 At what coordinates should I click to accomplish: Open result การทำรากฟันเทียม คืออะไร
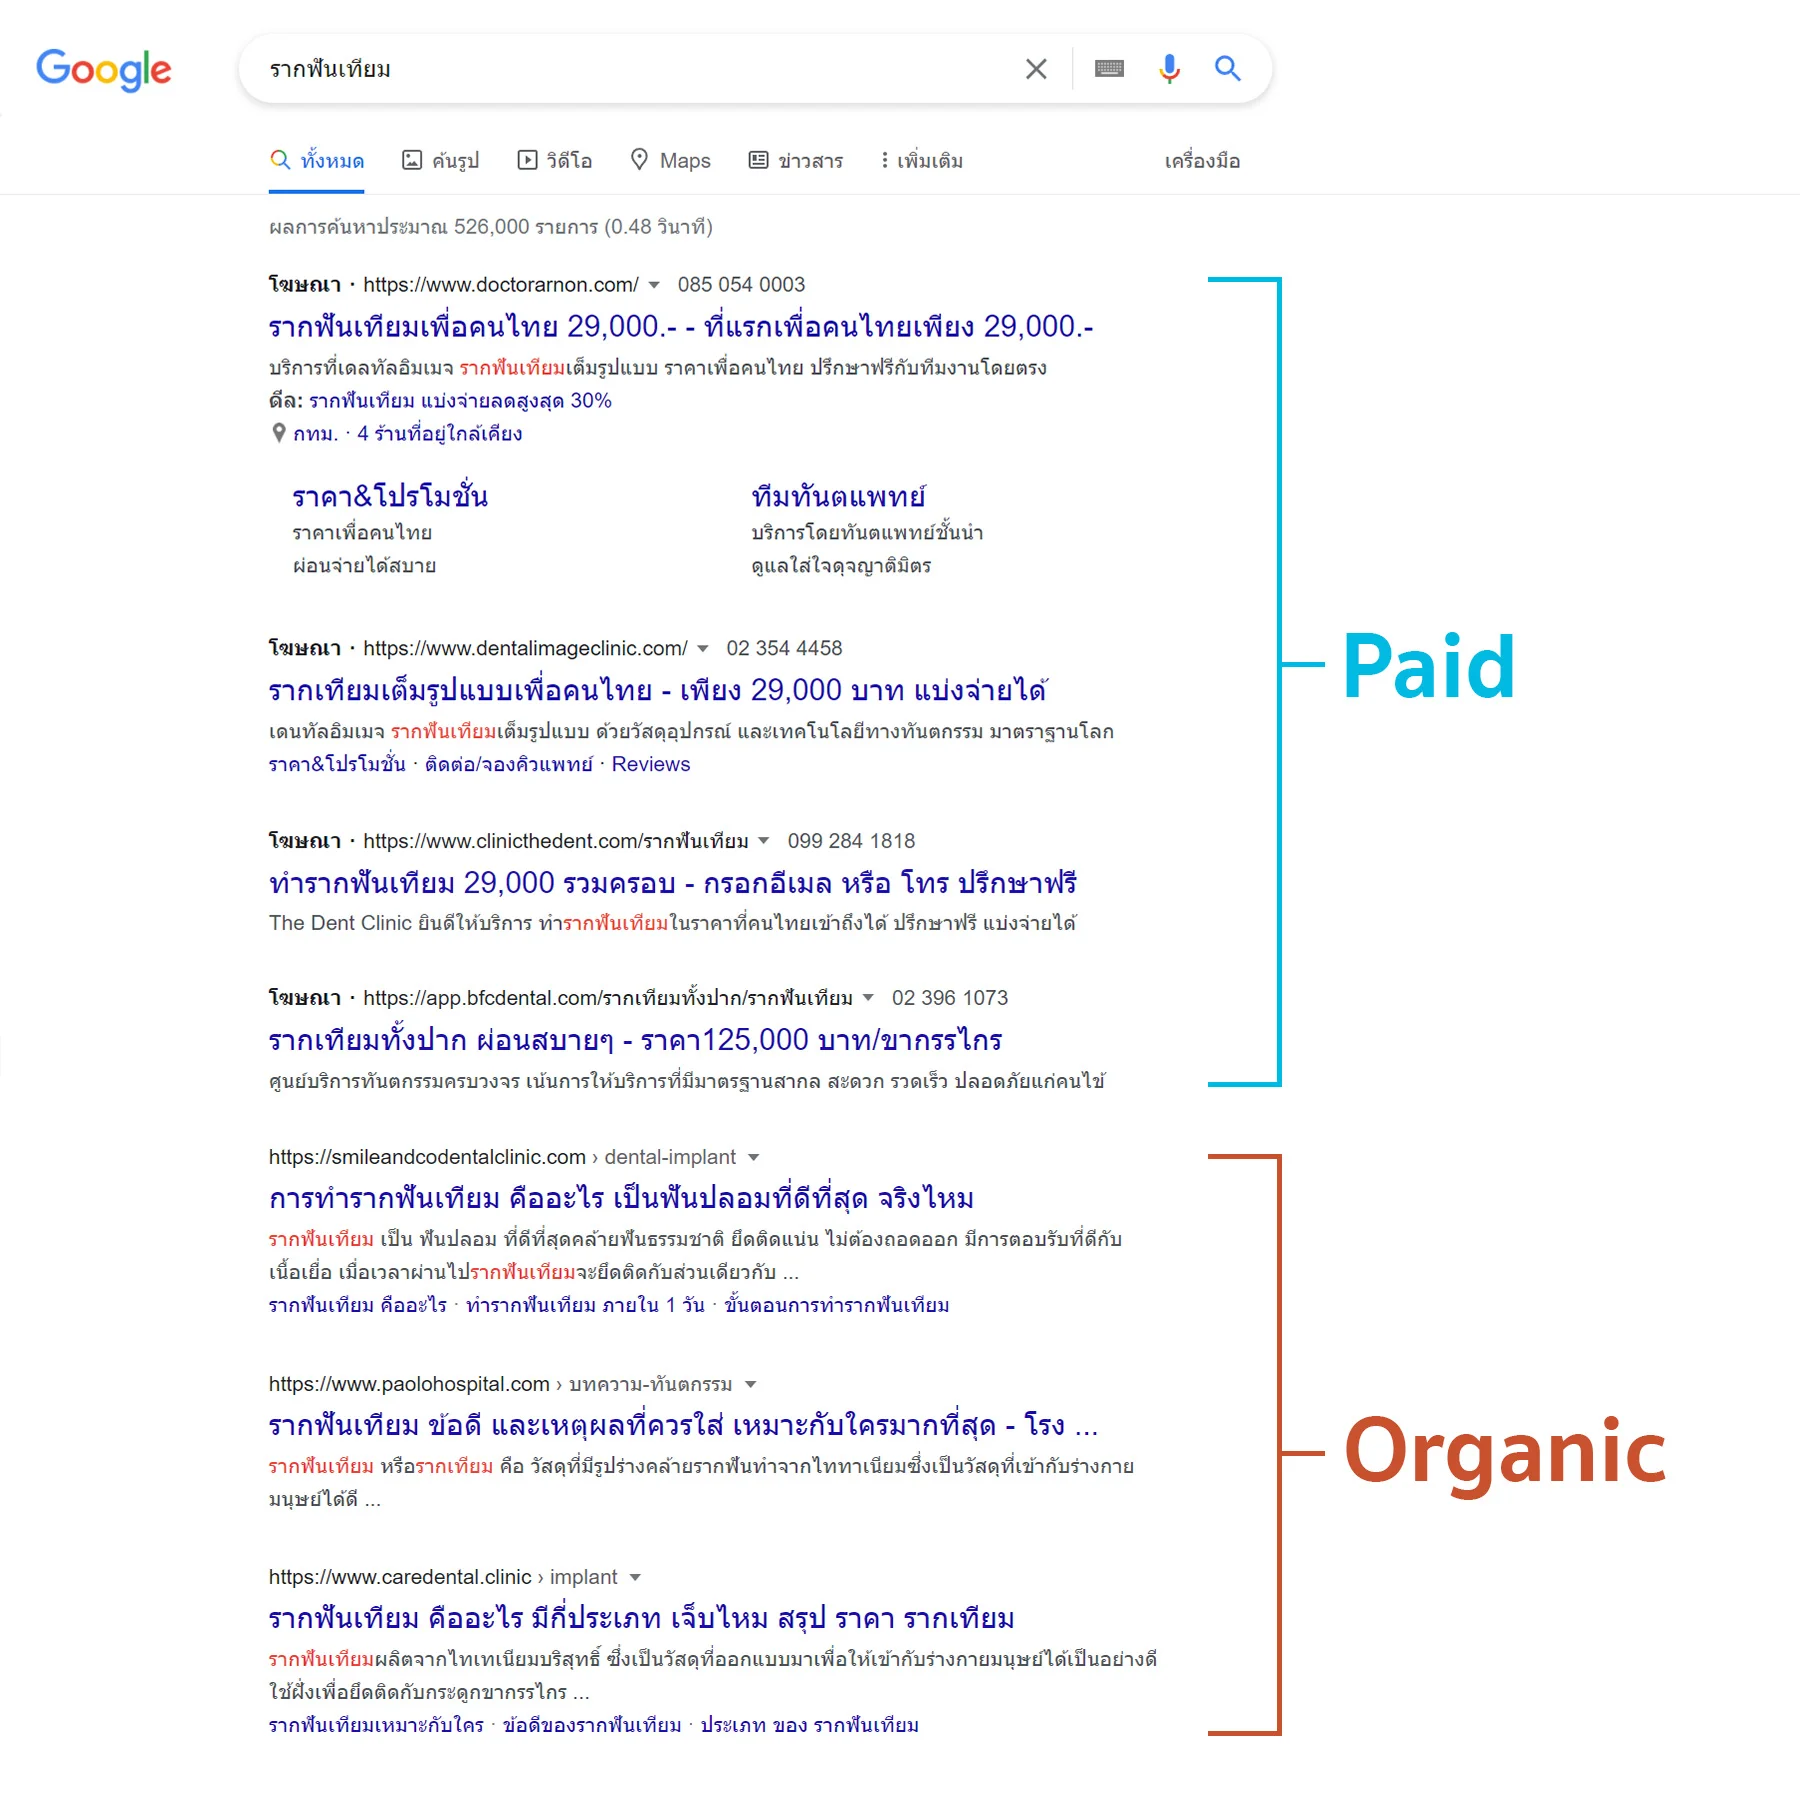pyautogui.click(x=621, y=1199)
